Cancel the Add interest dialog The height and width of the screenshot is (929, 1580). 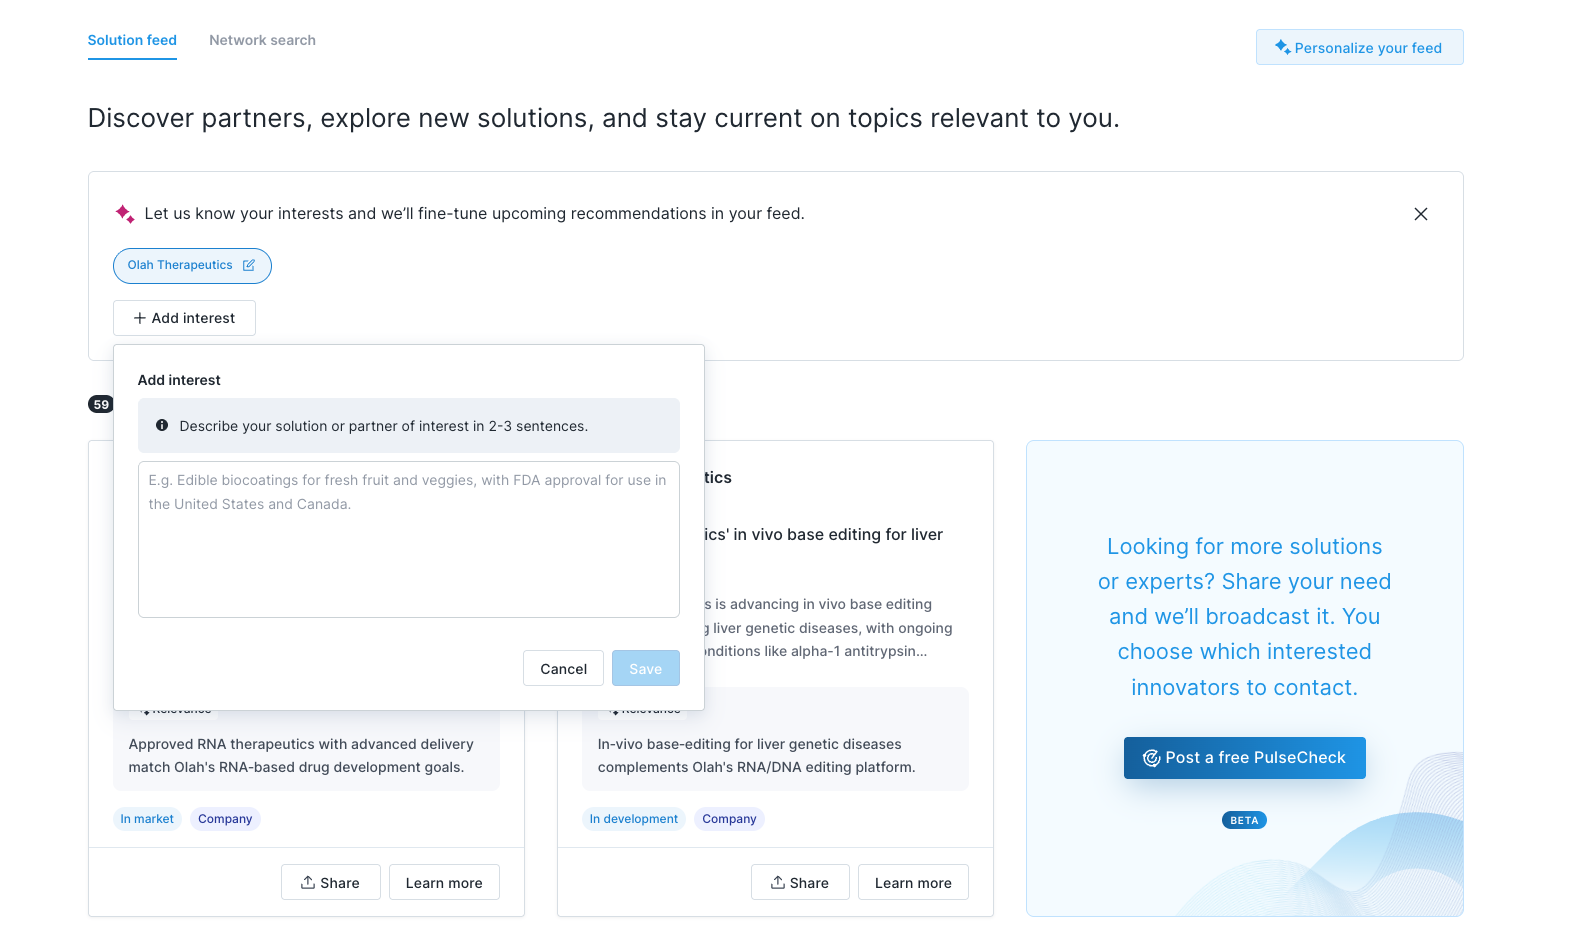pos(563,668)
